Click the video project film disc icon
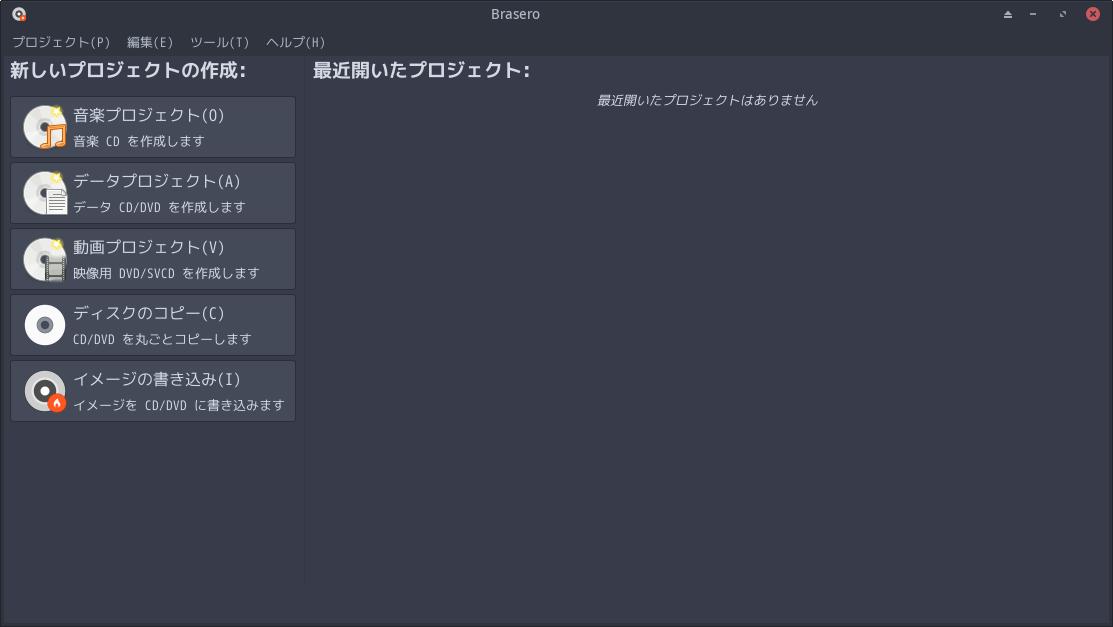Screen dimensions: 1113x627 point(45,259)
